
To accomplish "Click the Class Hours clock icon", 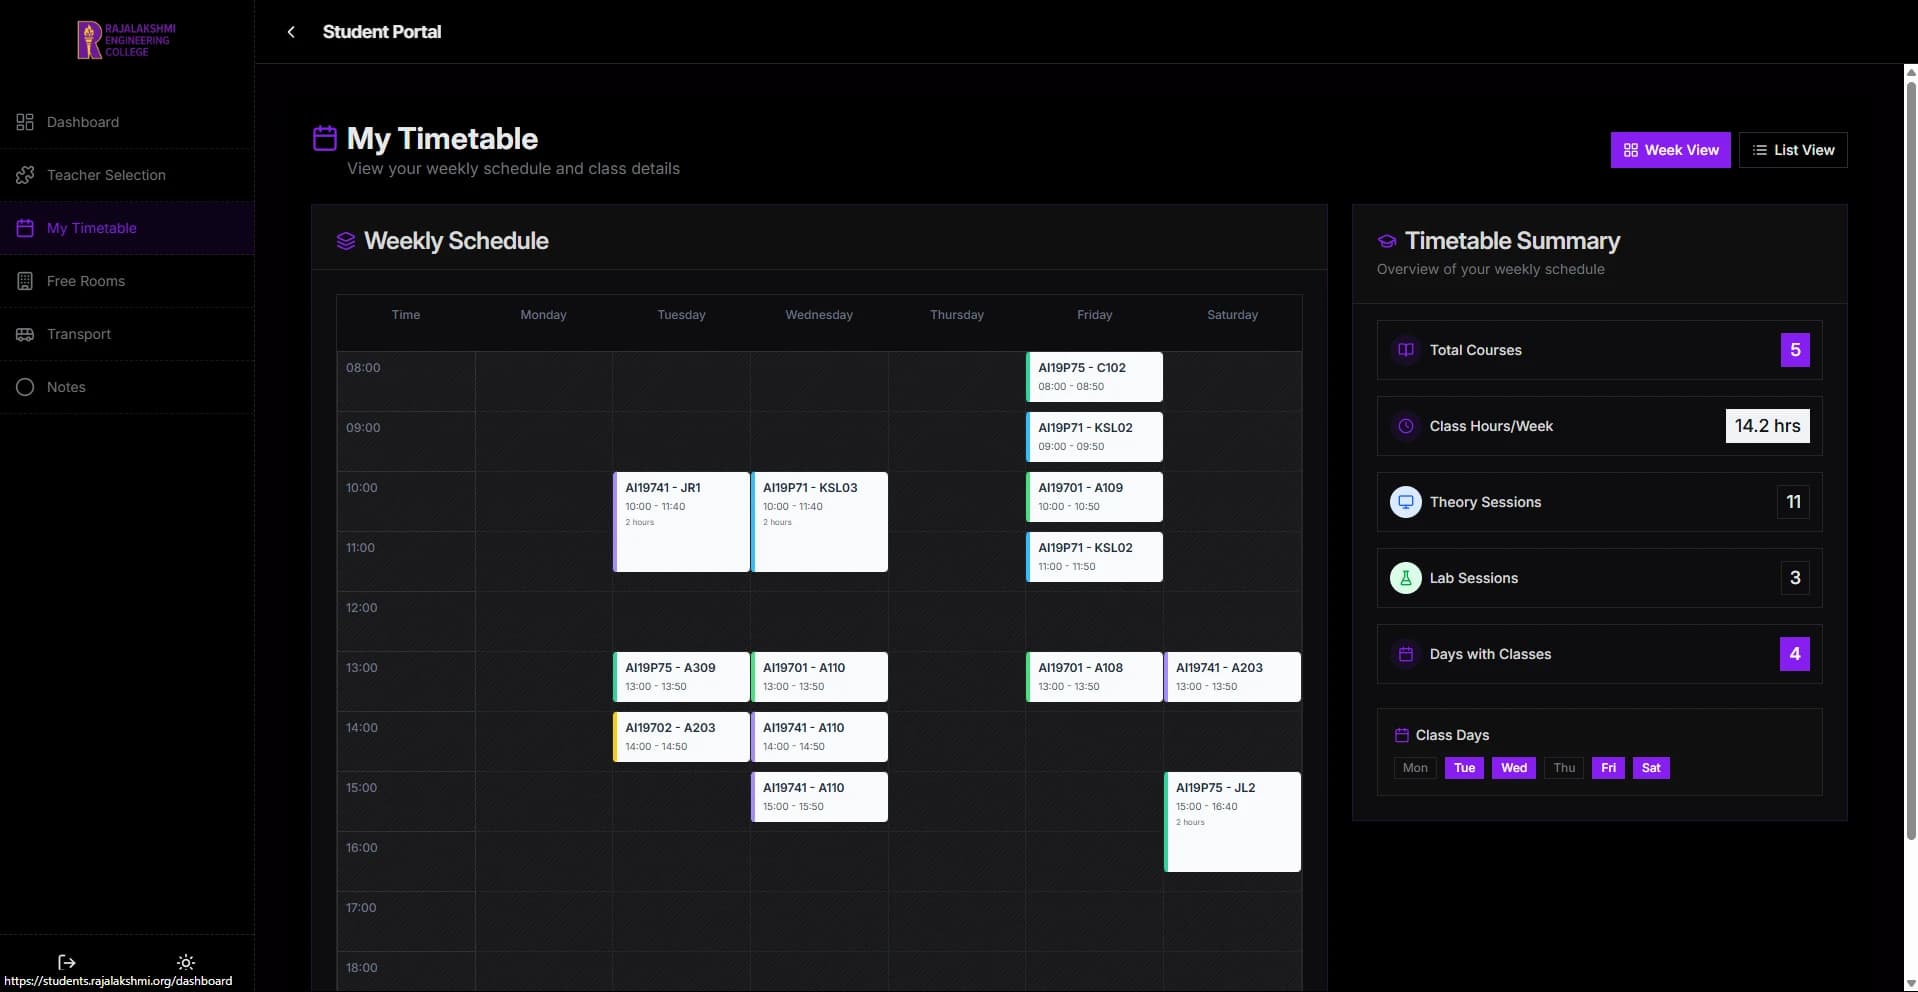I will click(x=1405, y=425).
